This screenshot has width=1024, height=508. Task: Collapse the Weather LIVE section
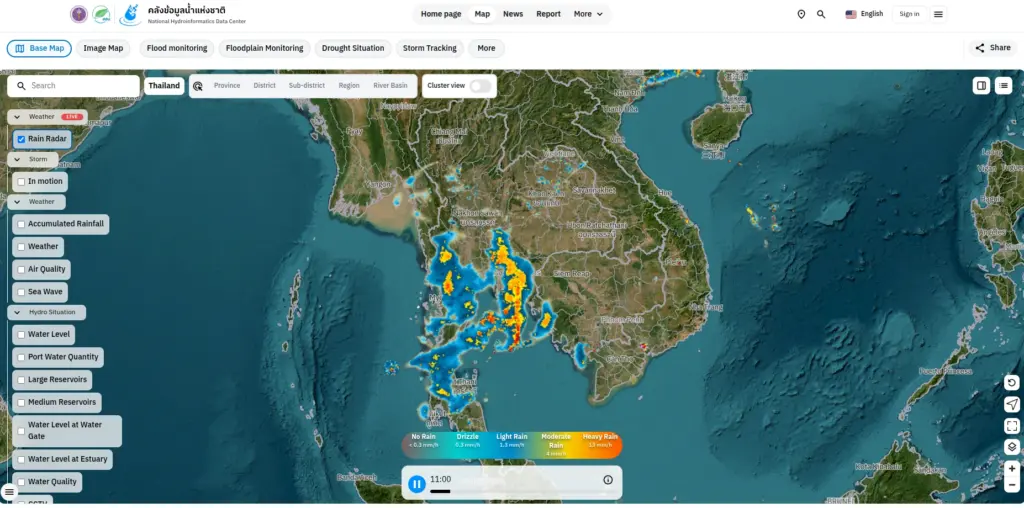coord(47,117)
